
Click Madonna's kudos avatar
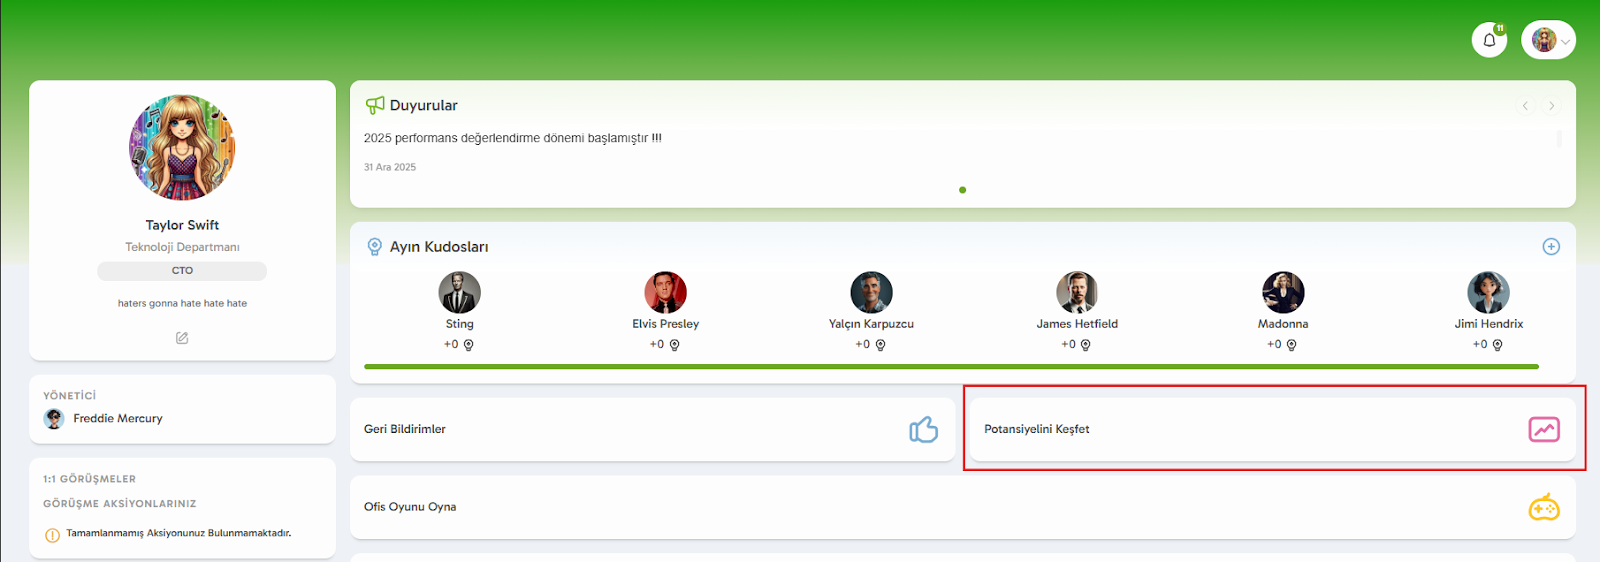[1283, 293]
